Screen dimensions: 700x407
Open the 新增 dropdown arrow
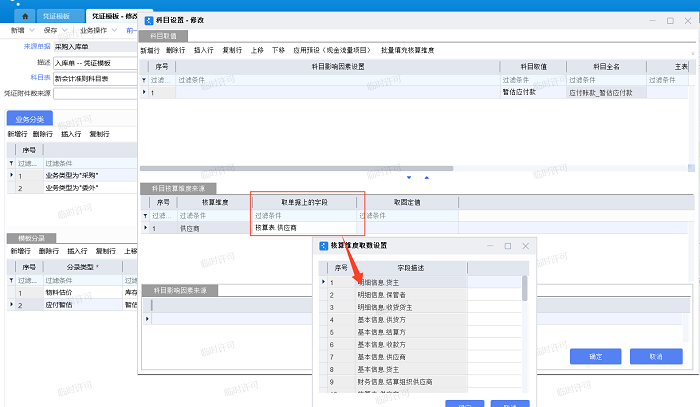(32, 31)
